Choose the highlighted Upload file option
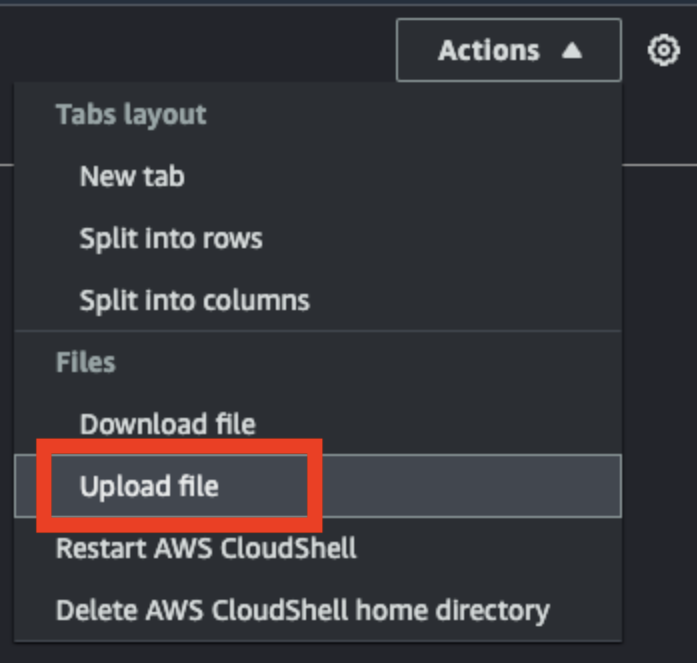This screenshot has width=697, height=663. (149, 486)
